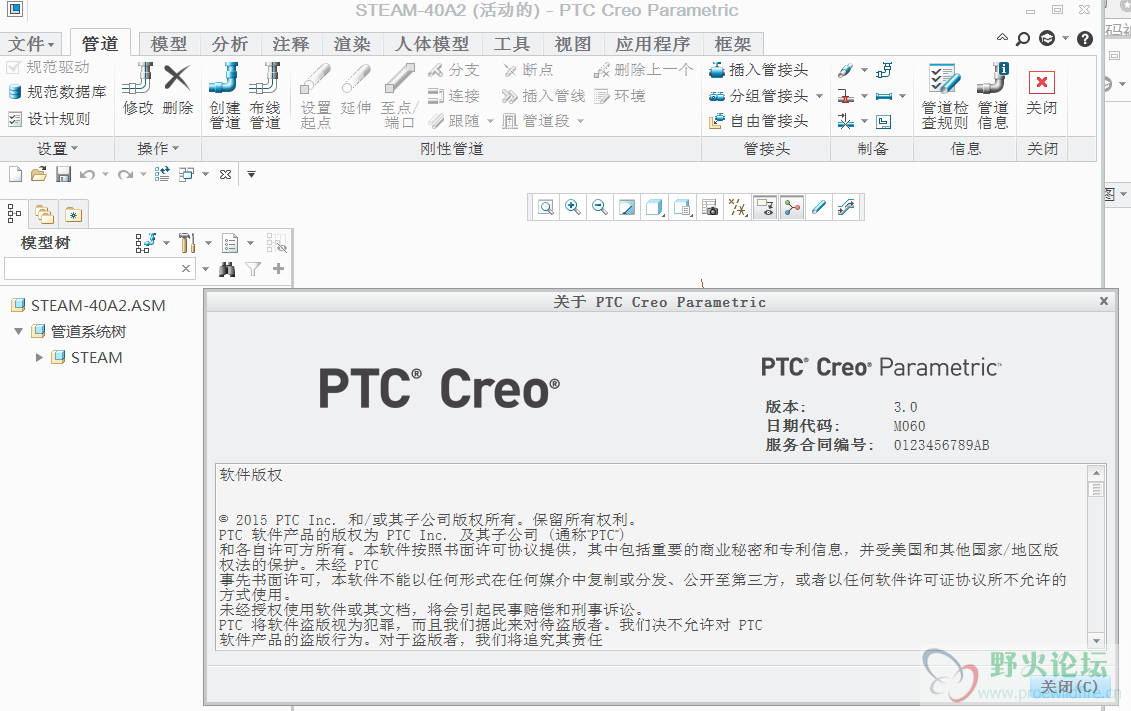
Task: Click the Save disk icon
Action: coord(63,174)
